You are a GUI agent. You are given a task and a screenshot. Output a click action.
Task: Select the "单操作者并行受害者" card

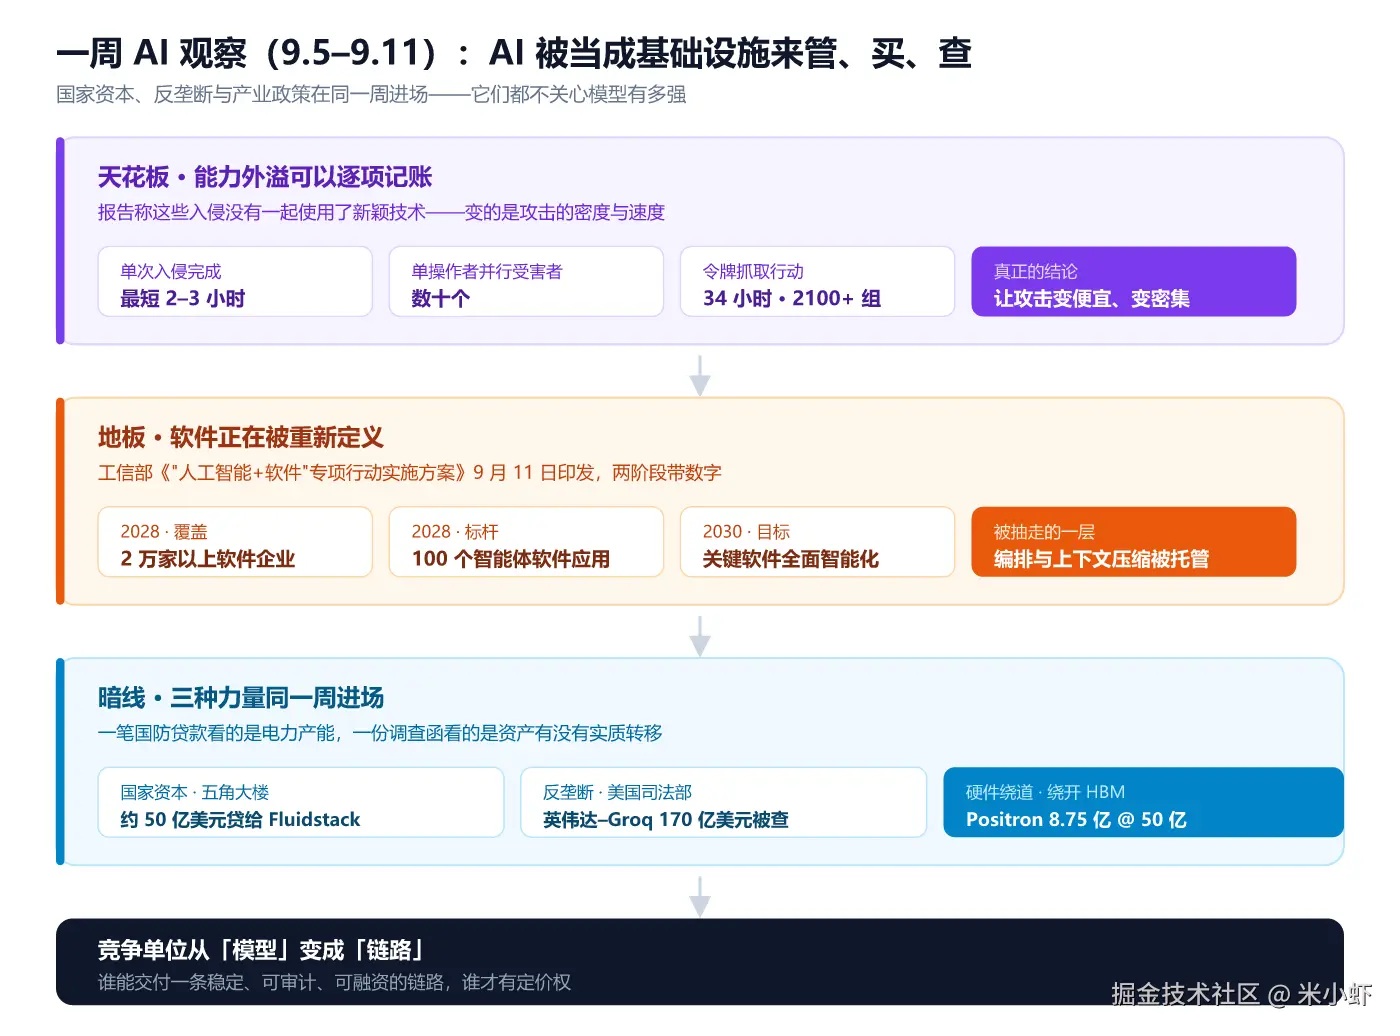point(526,282)
